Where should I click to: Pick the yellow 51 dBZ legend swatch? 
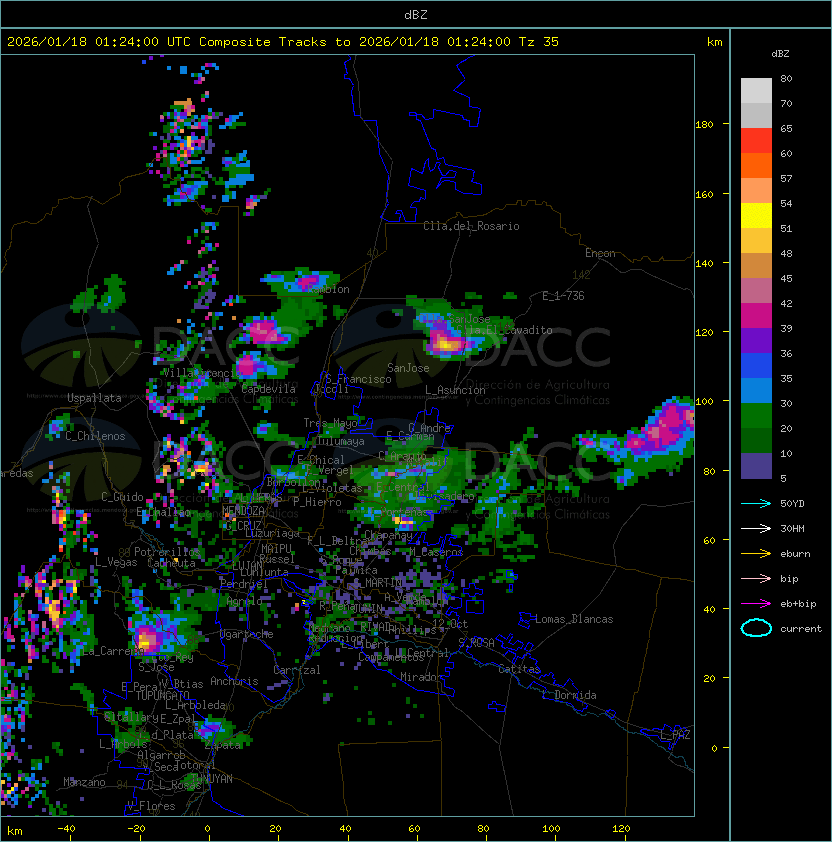756,215
